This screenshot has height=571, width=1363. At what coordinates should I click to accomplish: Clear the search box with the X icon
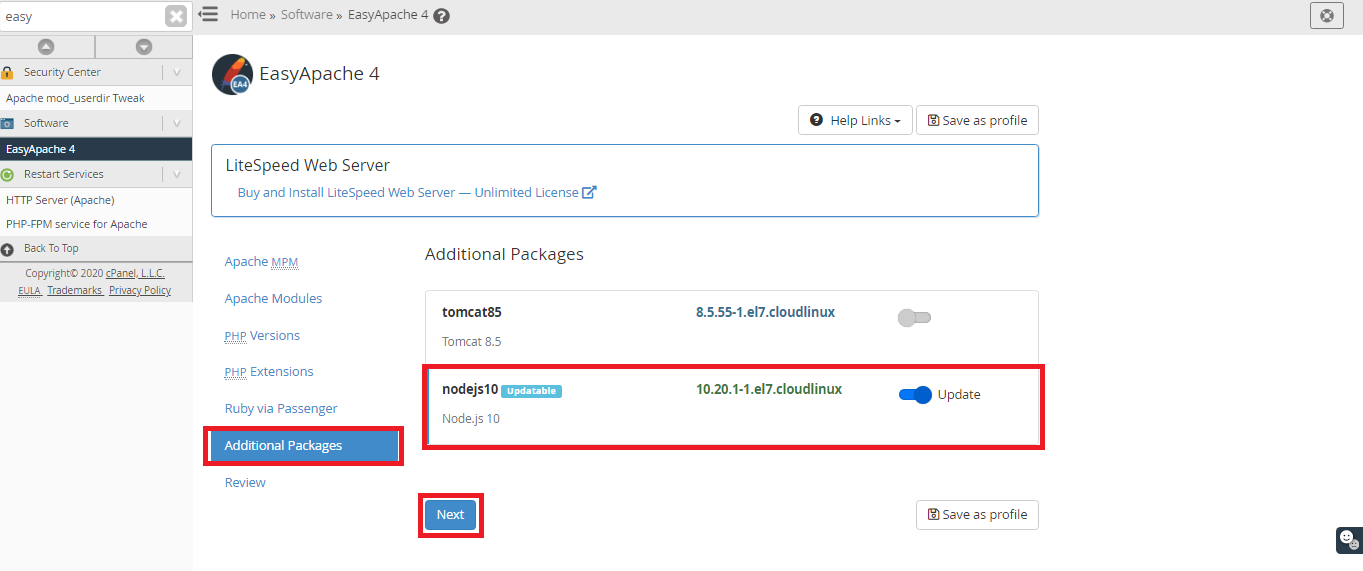176,16
